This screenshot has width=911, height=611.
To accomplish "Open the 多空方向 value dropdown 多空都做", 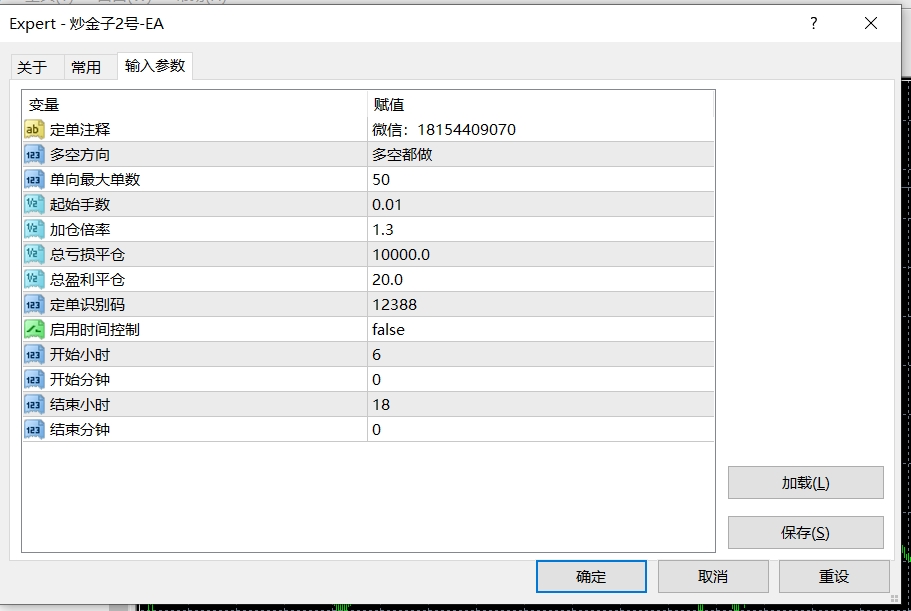I will point(540,154).
